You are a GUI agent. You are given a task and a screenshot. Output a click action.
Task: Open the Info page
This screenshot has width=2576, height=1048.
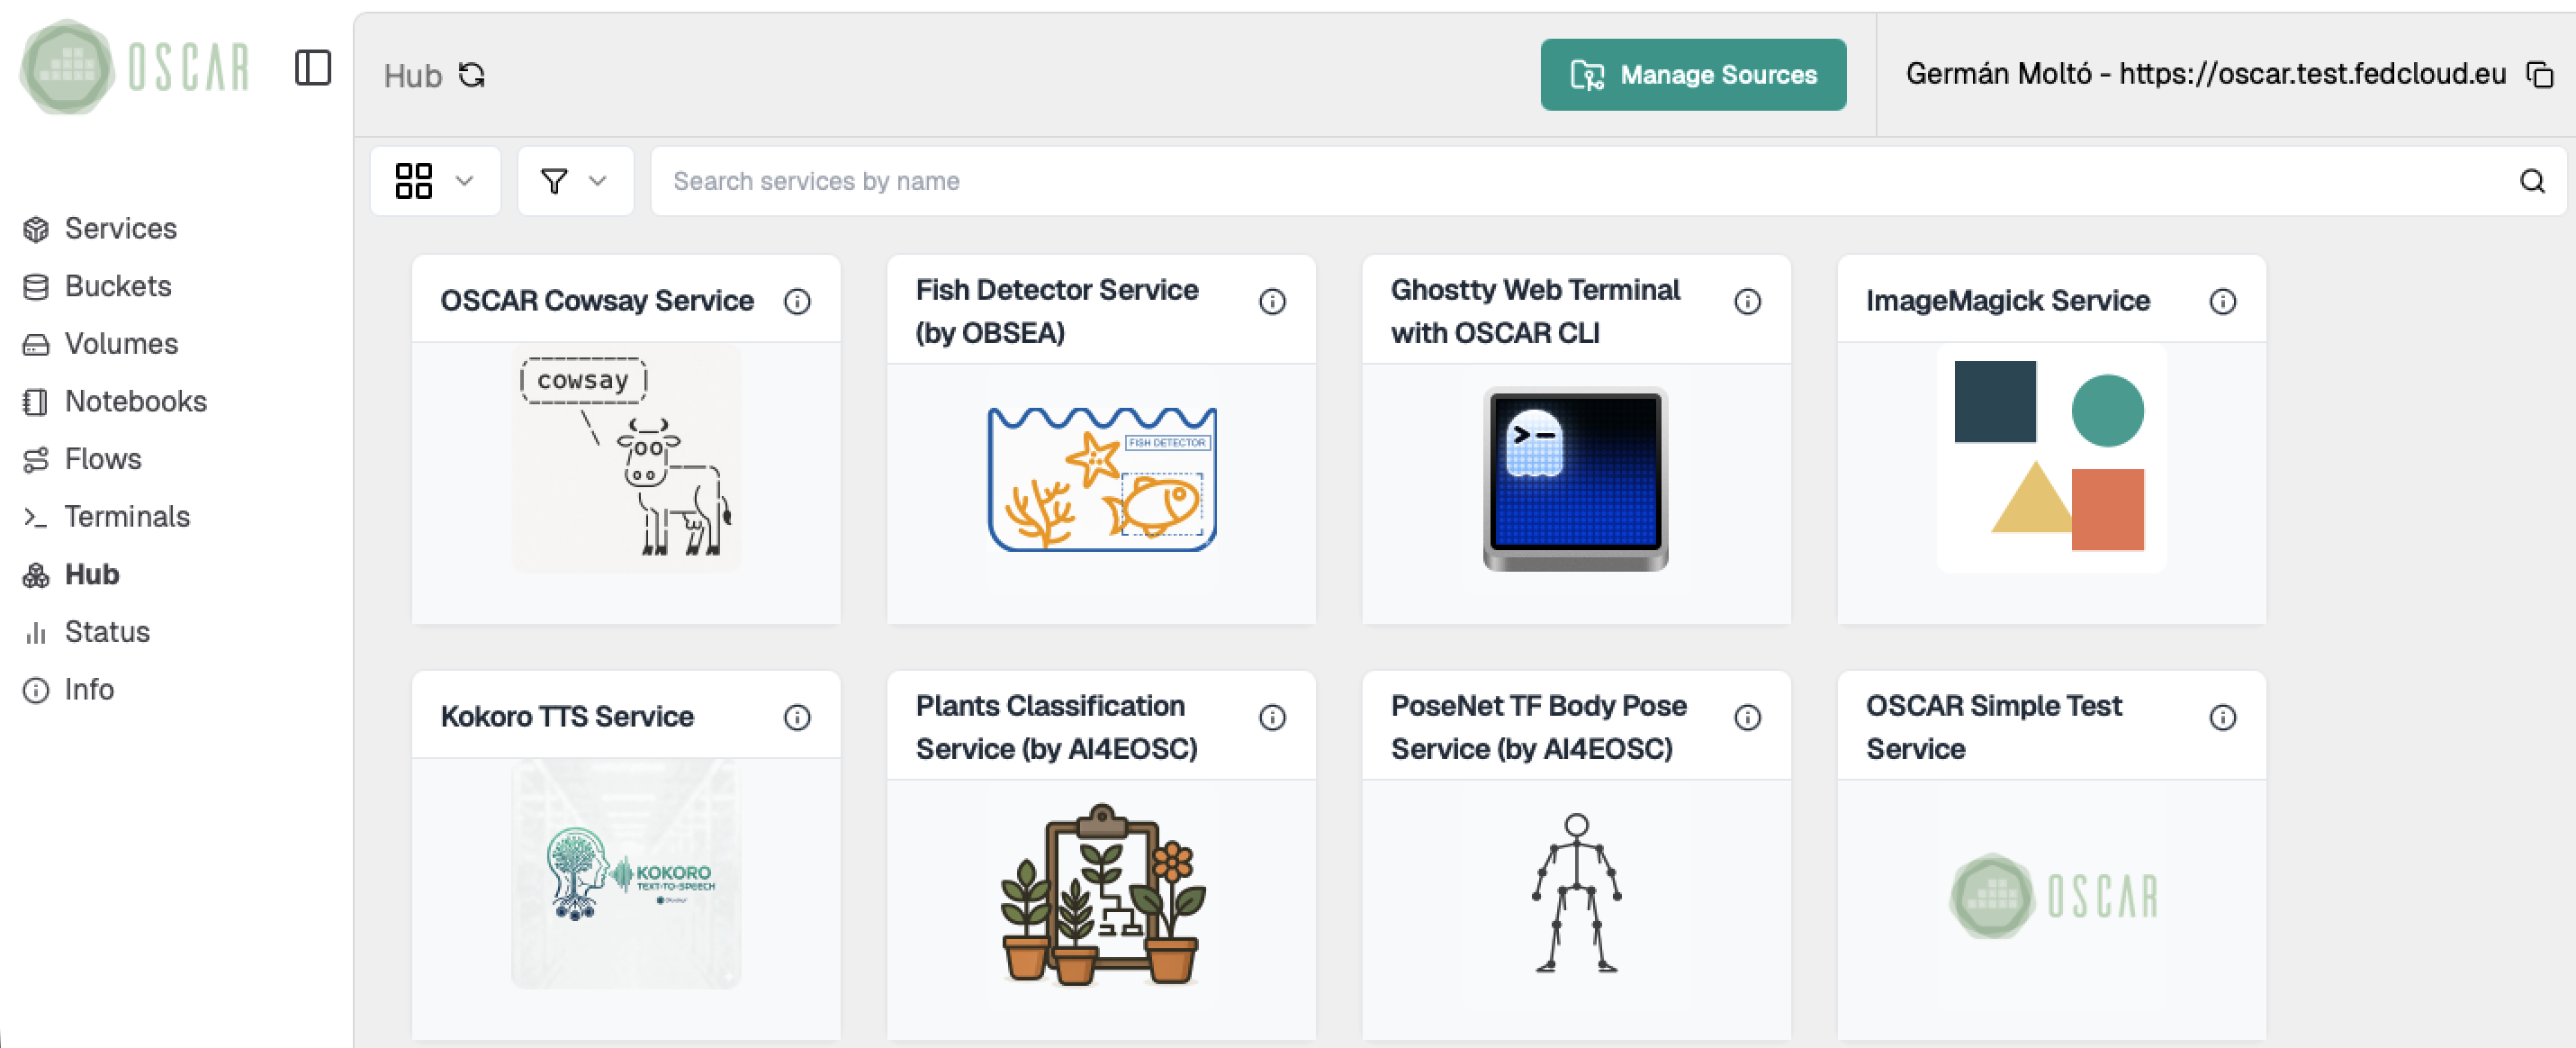point(89,689)
